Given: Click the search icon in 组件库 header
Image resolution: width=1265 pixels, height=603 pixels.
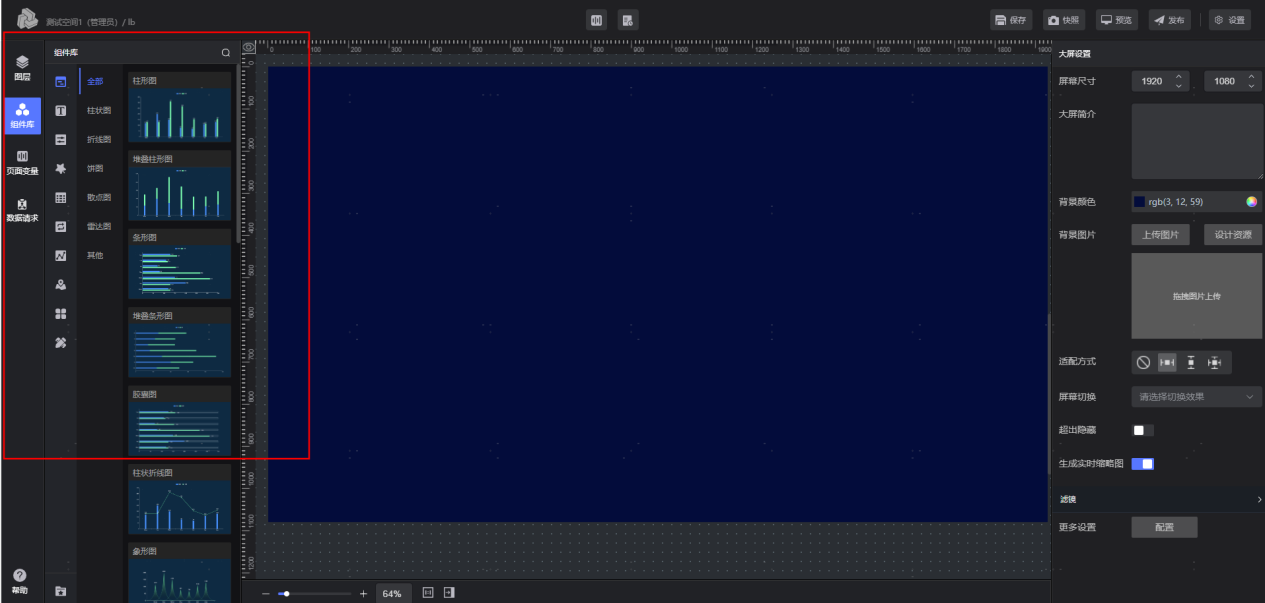Looking at the screenshot, I should (226, 52).
